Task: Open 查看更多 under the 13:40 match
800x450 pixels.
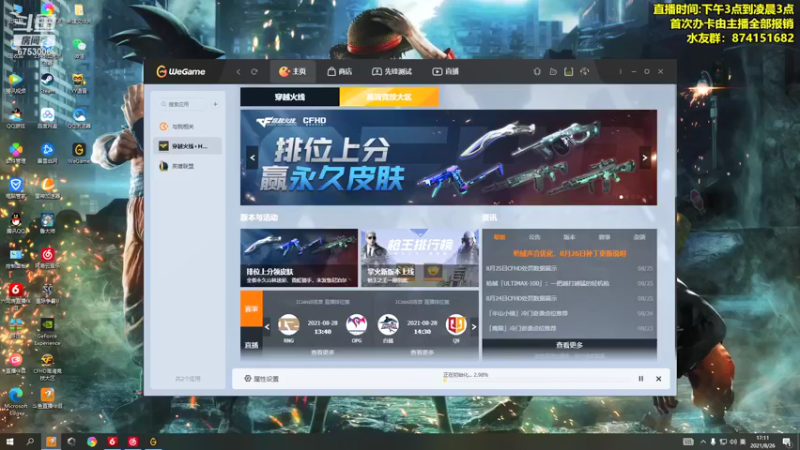Action: pos(322,353)
